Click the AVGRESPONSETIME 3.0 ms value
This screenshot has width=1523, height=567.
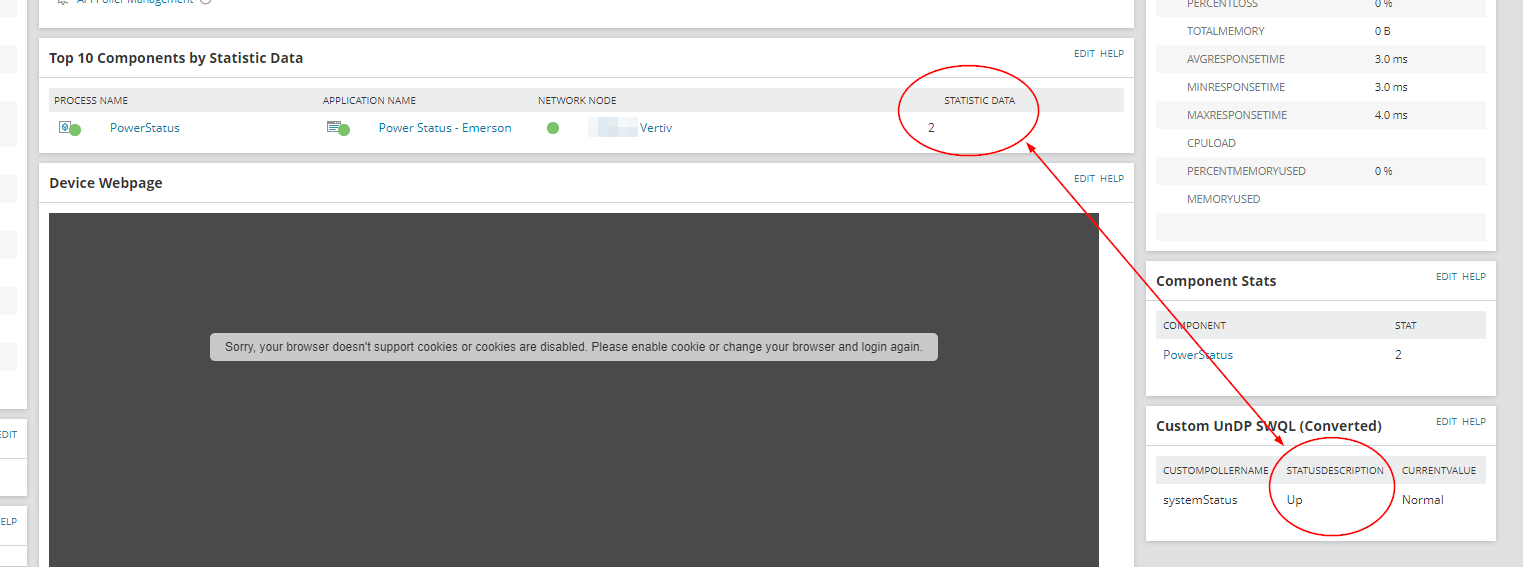[x=1391, y=60]
